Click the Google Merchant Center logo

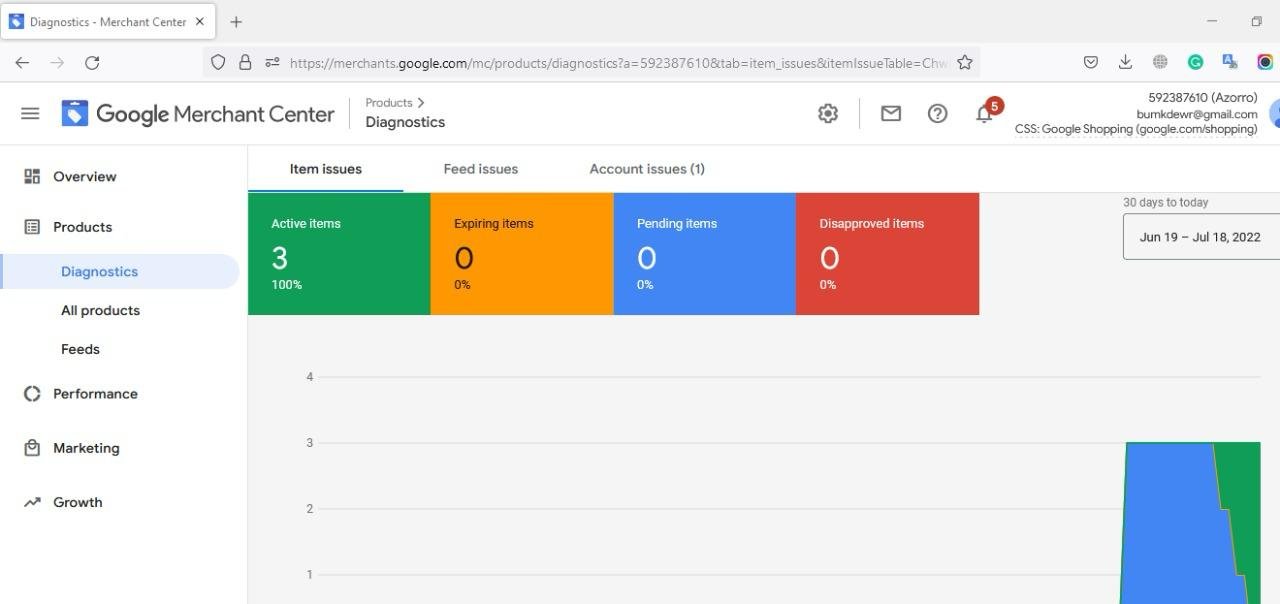click(198, 114)
